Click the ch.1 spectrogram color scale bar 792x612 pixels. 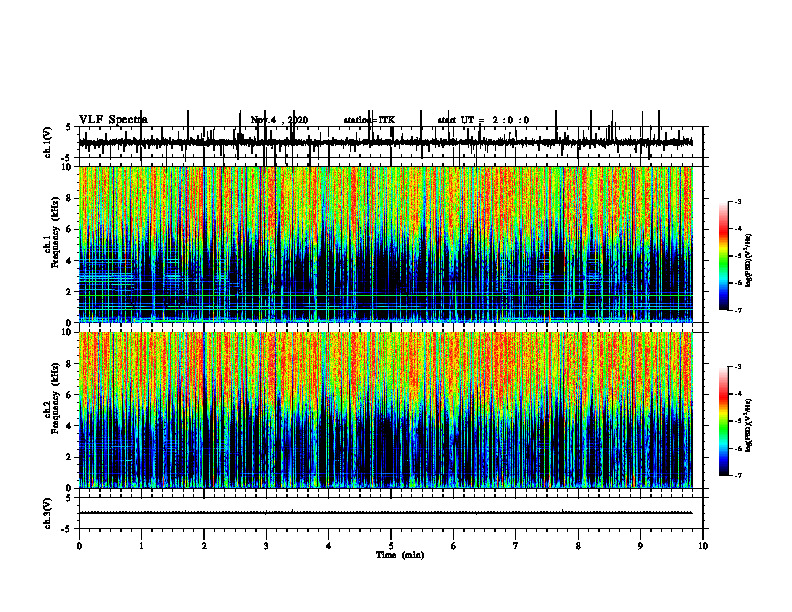pos(723,255)
